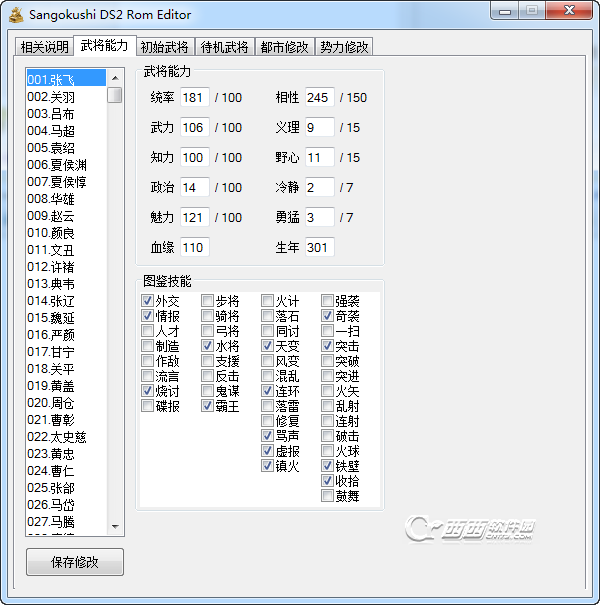Open the 初始武将 tab
Viewport: 600px width, 605px height.
[164, 47]
